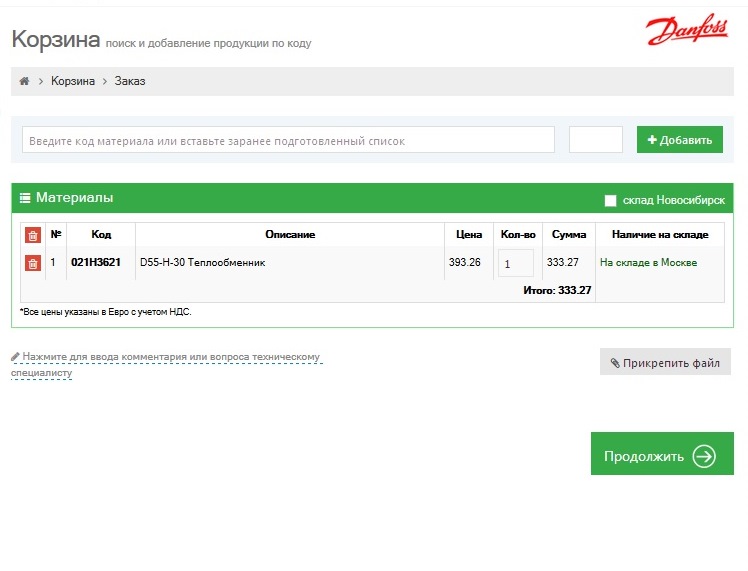This screenshot has width=748, height=571.
Task: Click the home icon in breadcrumb
Action: [24, 81]
